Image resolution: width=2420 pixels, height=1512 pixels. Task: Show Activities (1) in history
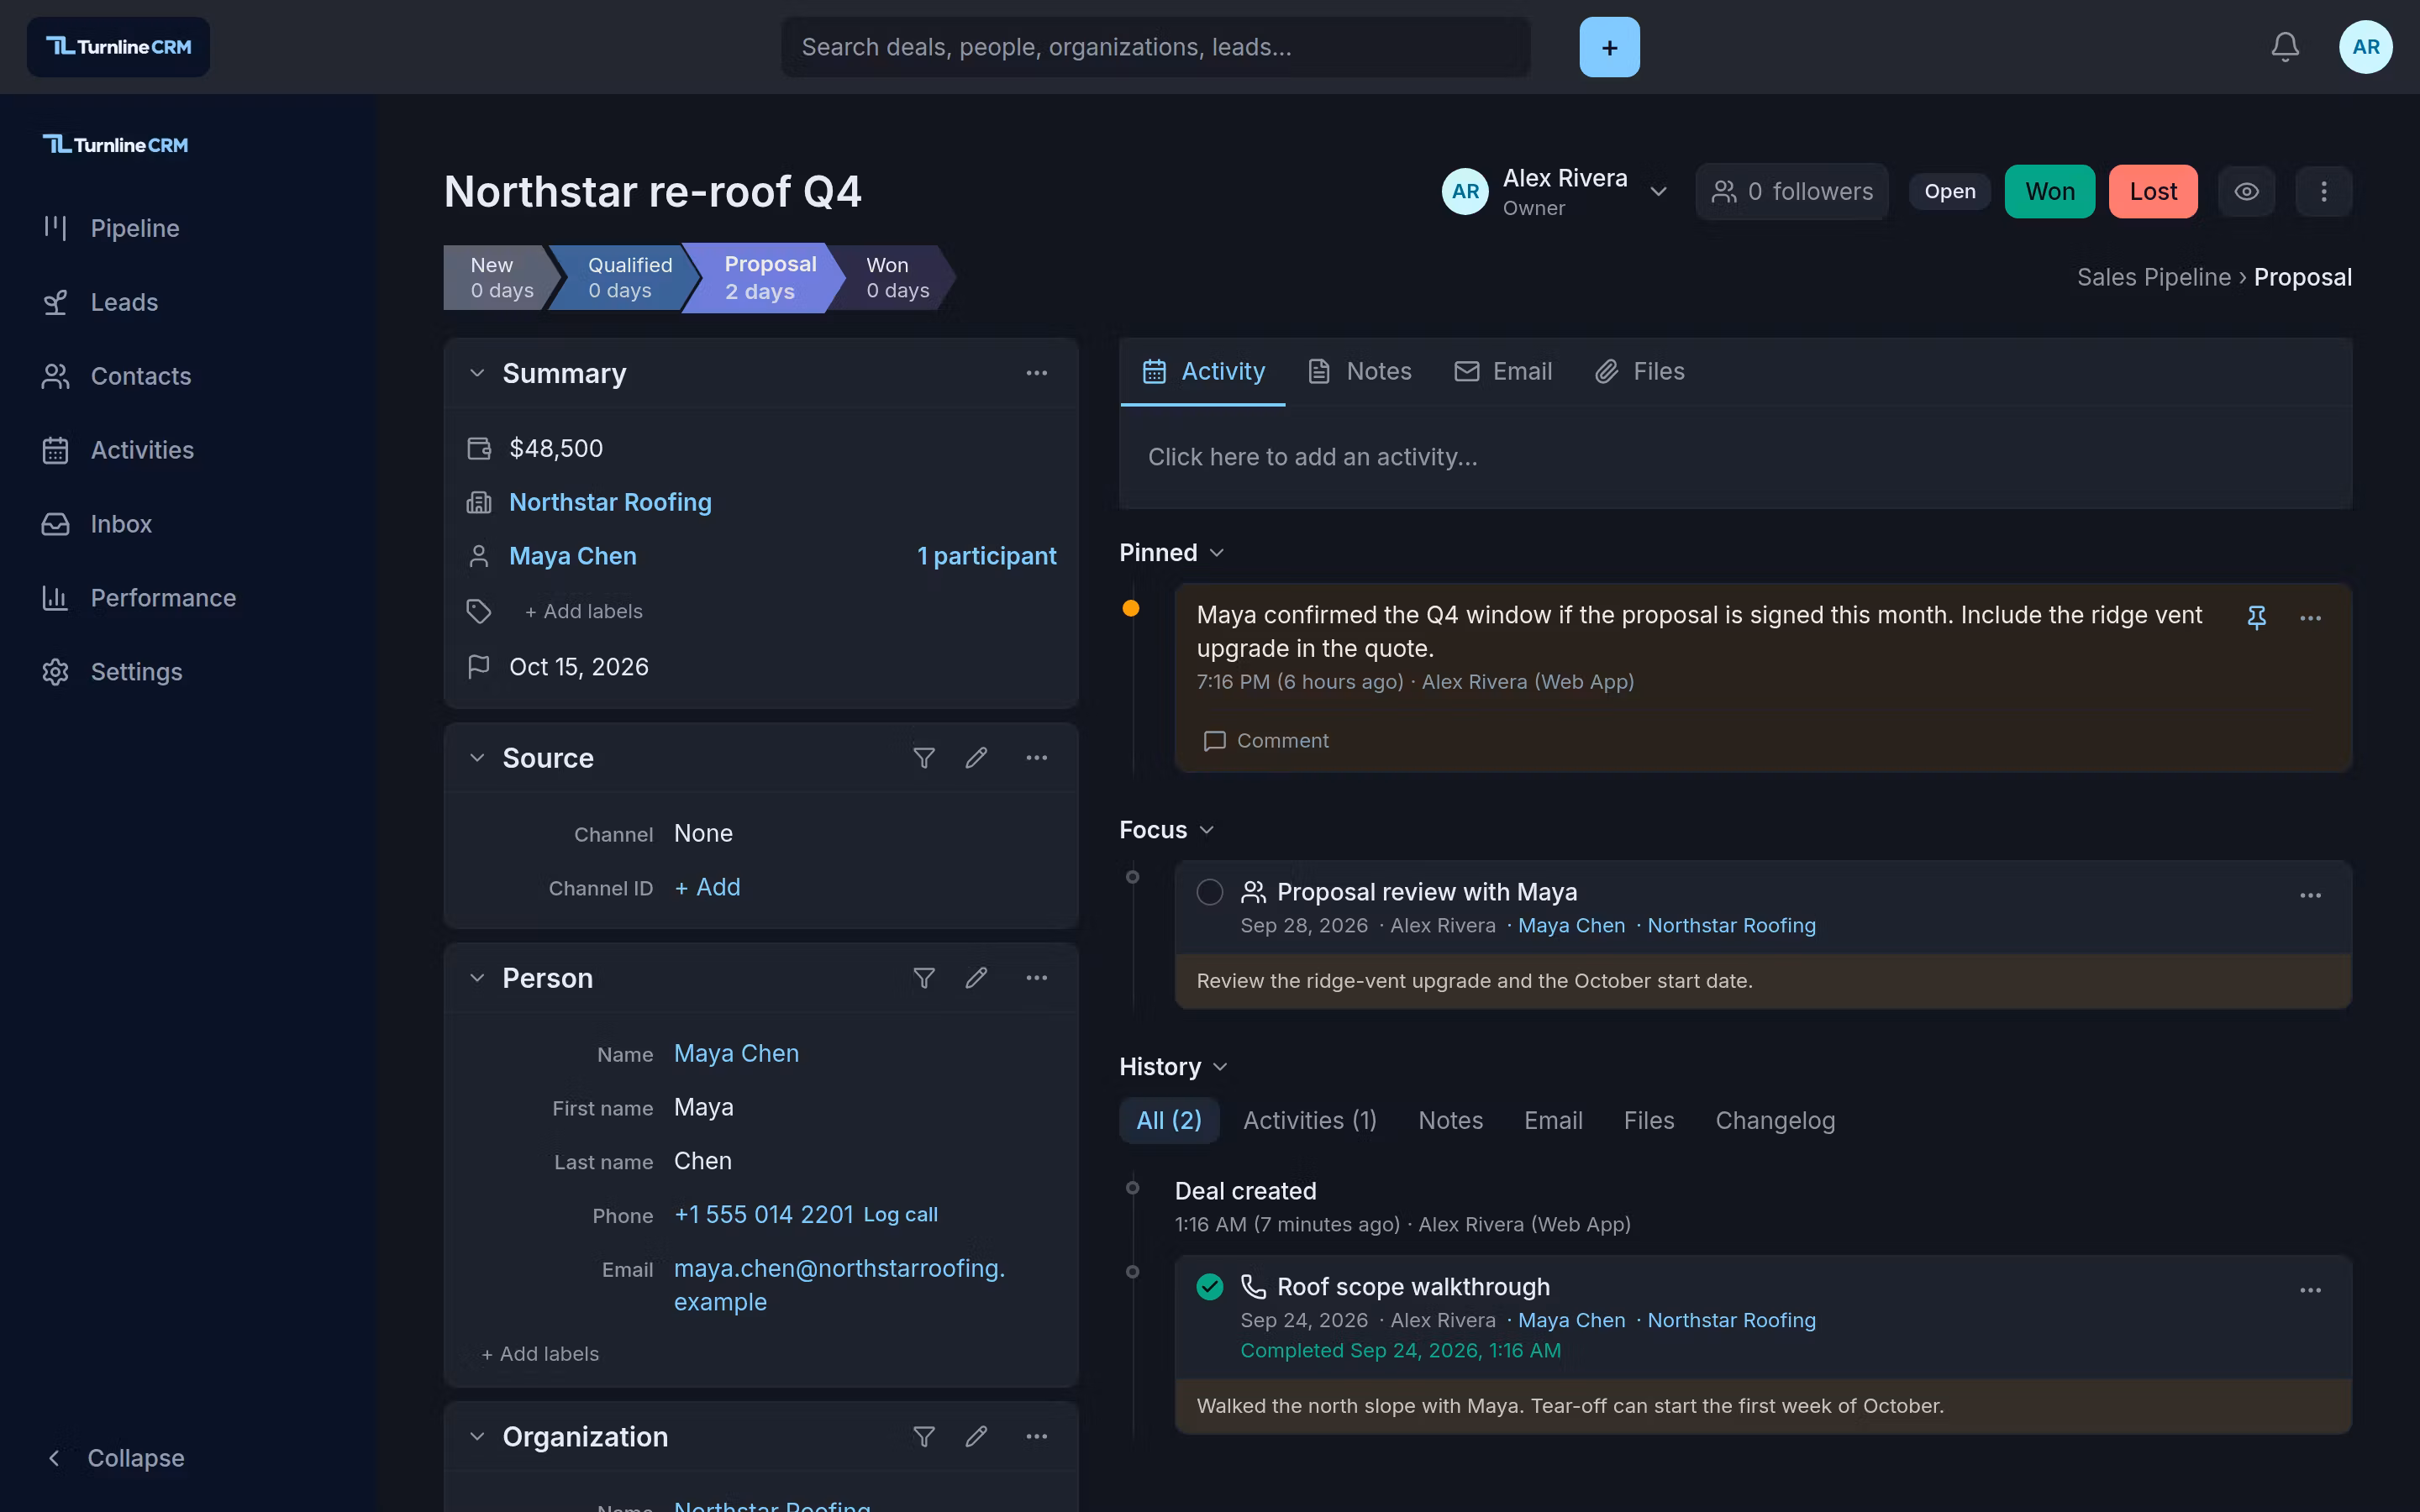[1310, 1120]
